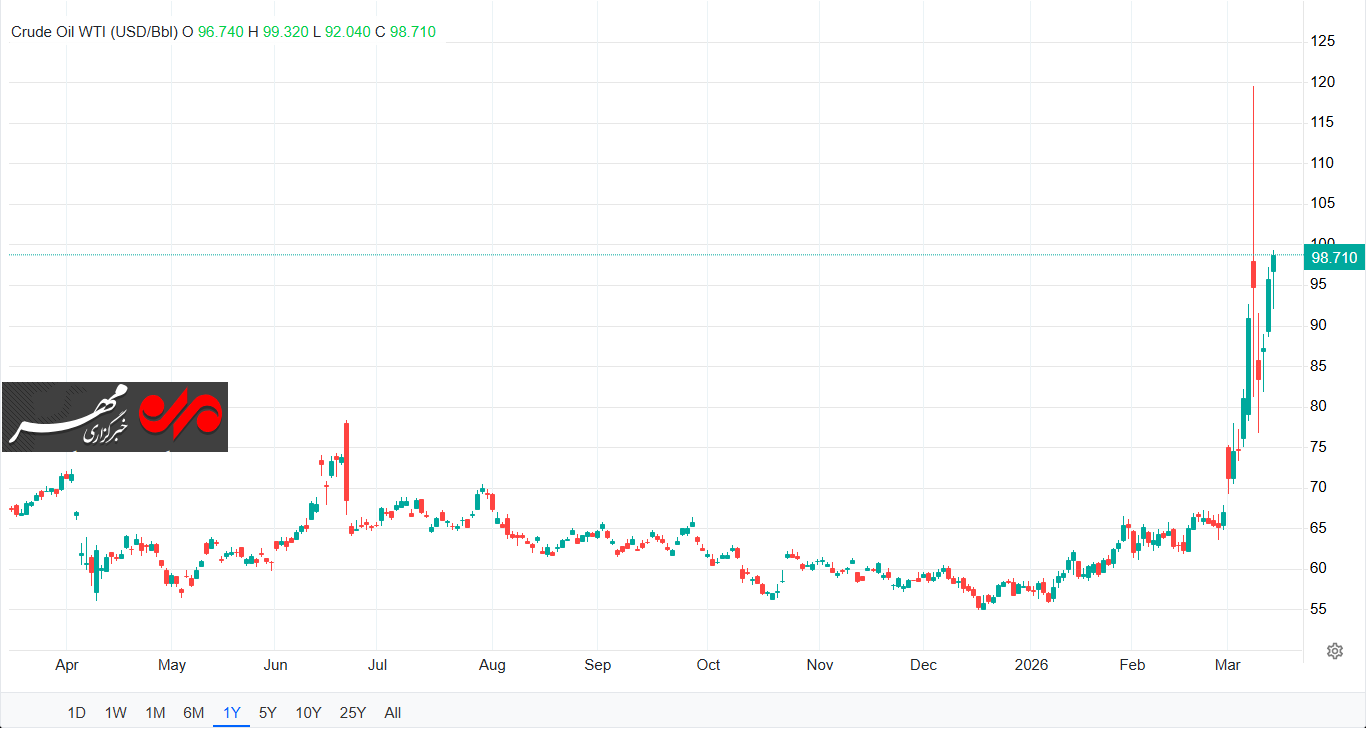
Task: Click the current price label 98.710
Action: point(1334,258)
